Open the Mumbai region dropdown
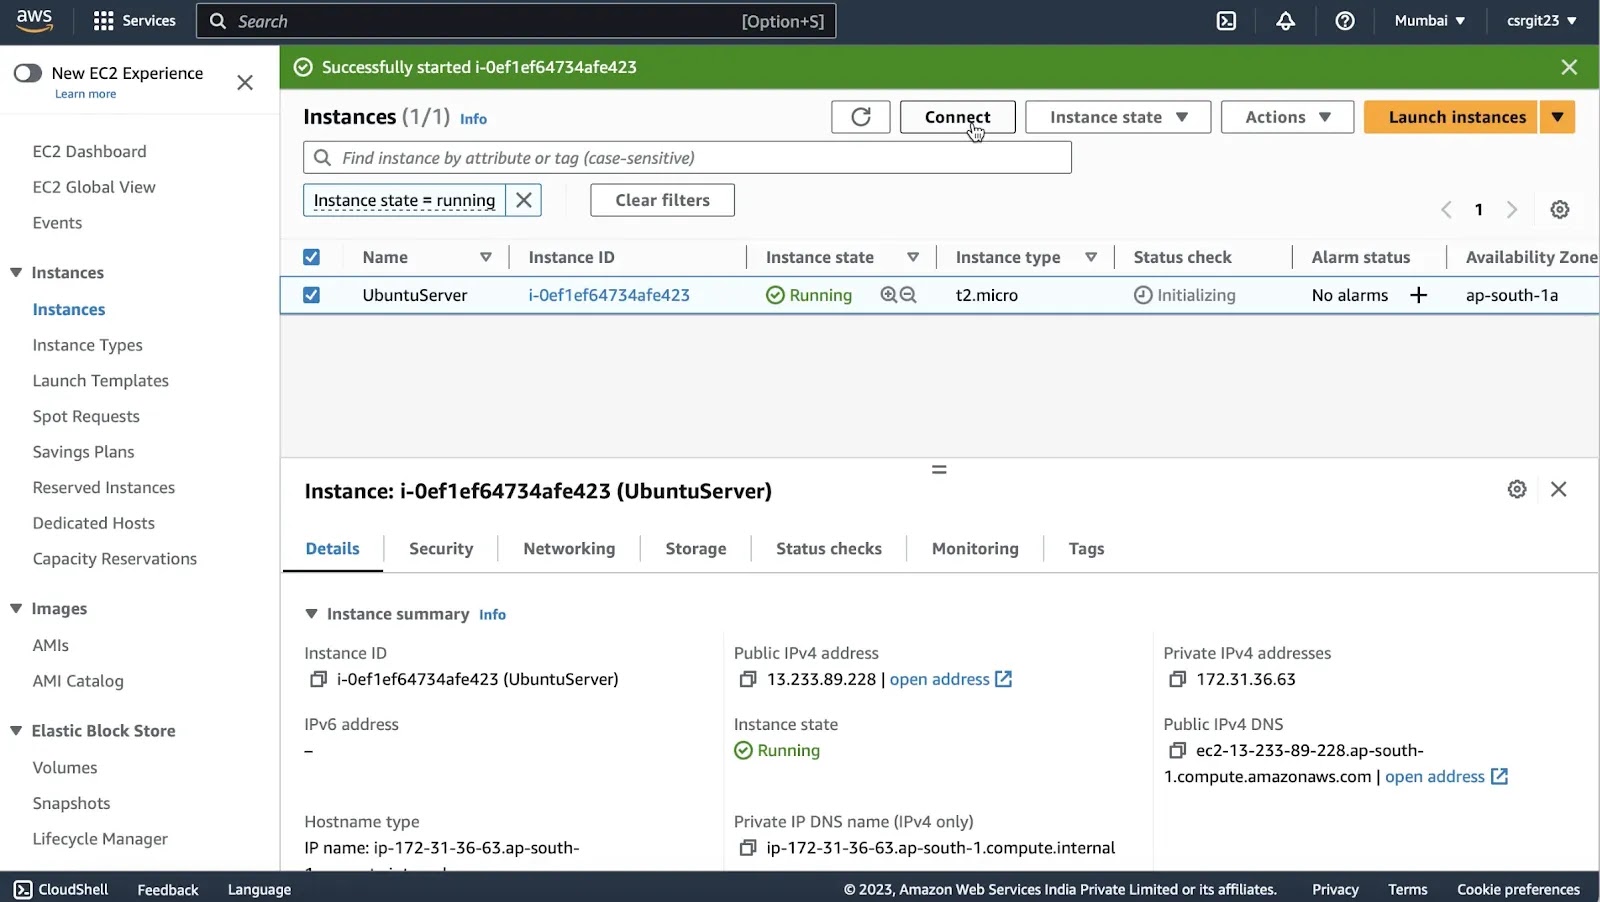Viewport: 1600px width, 902px height. (x=1430, y=21)
